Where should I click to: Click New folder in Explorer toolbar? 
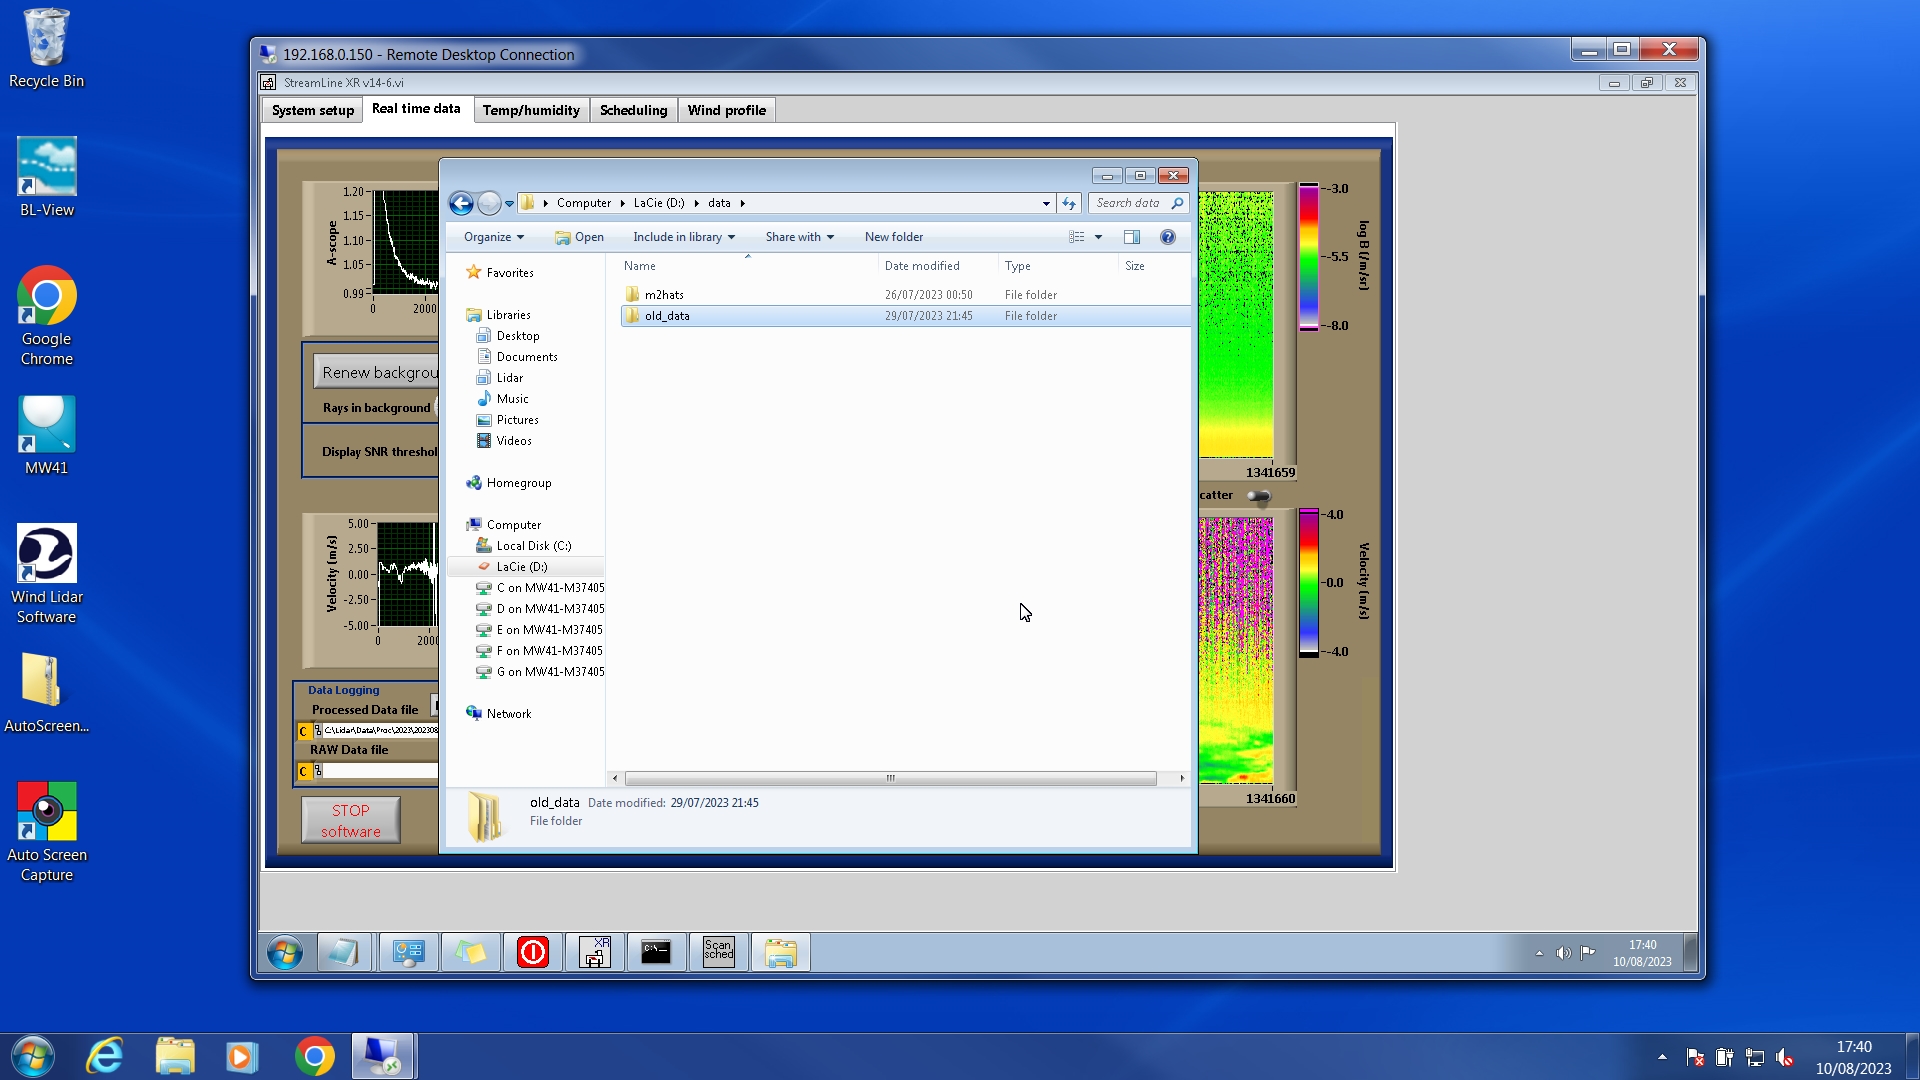pyautogui.click(x=893, y=237)
